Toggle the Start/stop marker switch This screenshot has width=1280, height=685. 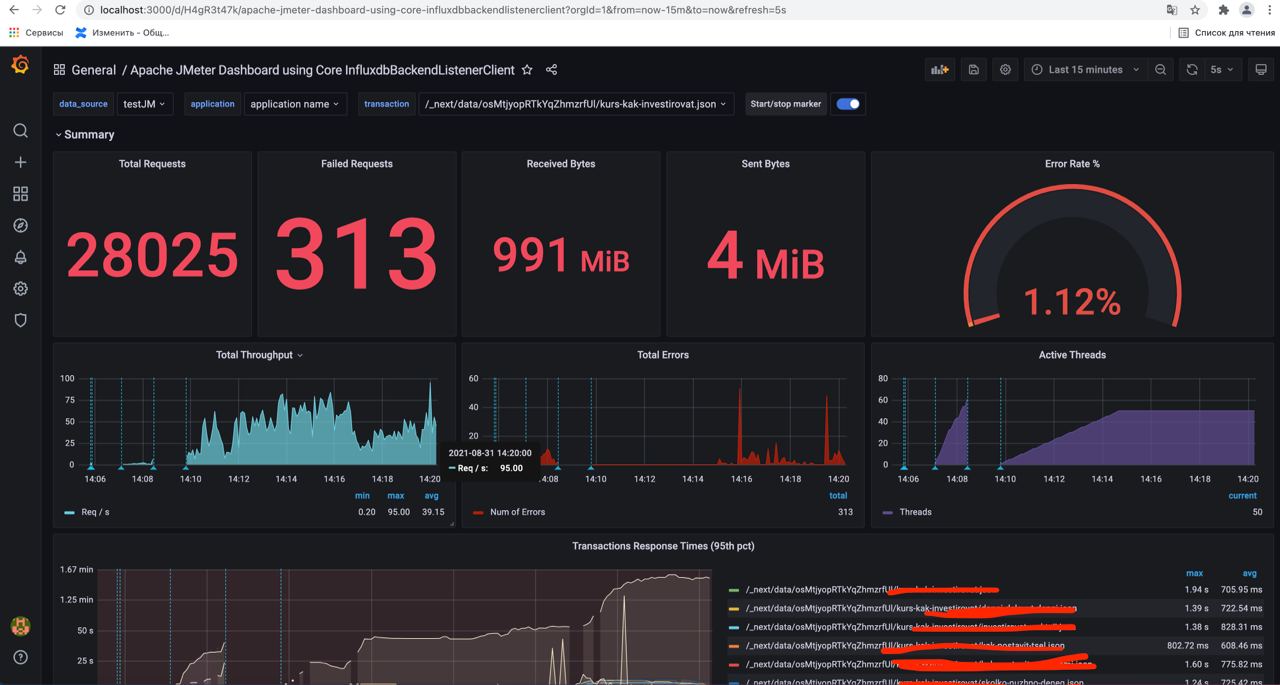click(x=848, y=104)
